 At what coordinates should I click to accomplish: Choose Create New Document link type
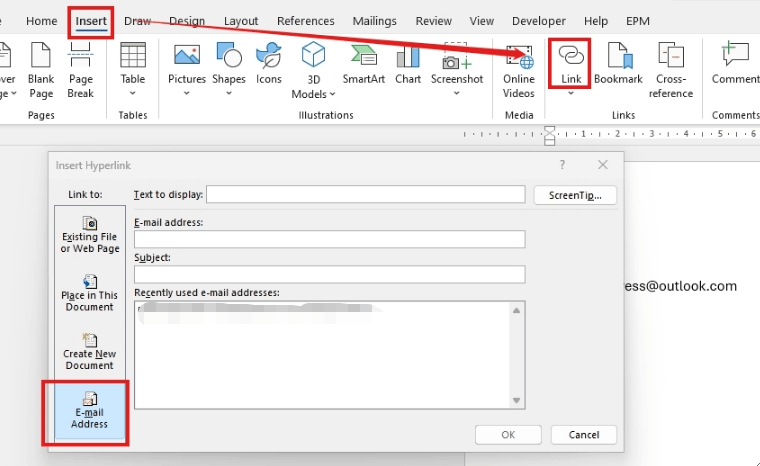(90, 352)
